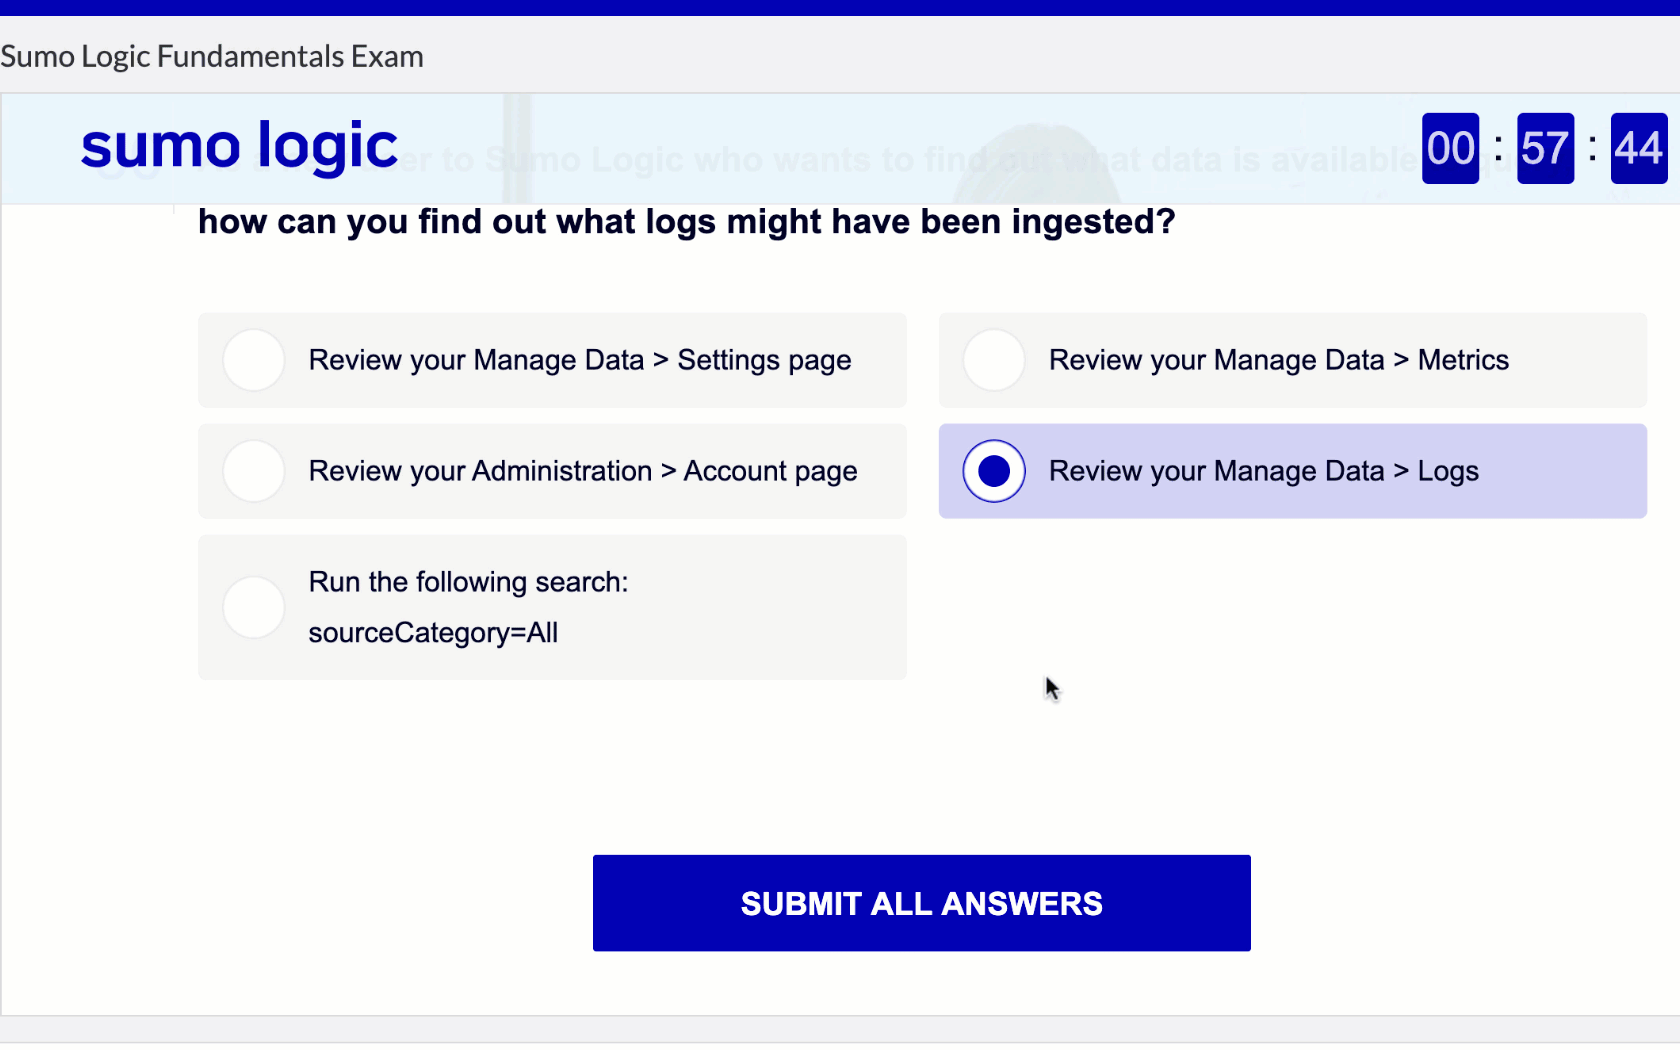Click the 'sourceCategory=All' query text
The height and width of the screenshot is (1050, 1680).
pyautogui.click(x=433, y=633)
